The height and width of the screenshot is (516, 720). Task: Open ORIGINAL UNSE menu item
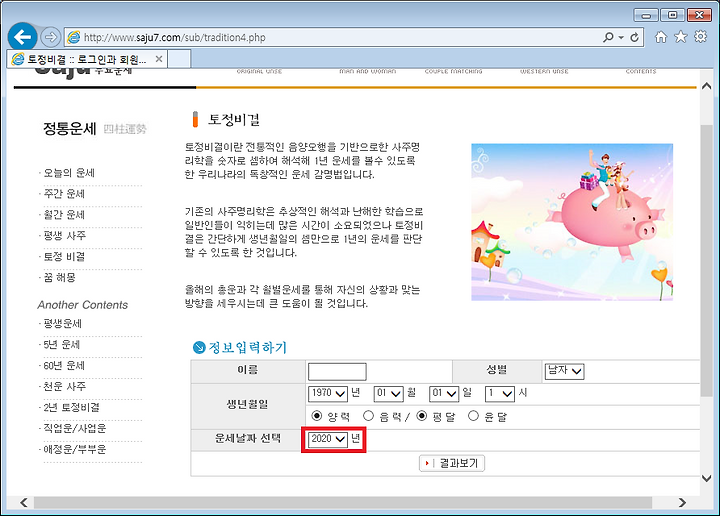[x=259, y=71]
